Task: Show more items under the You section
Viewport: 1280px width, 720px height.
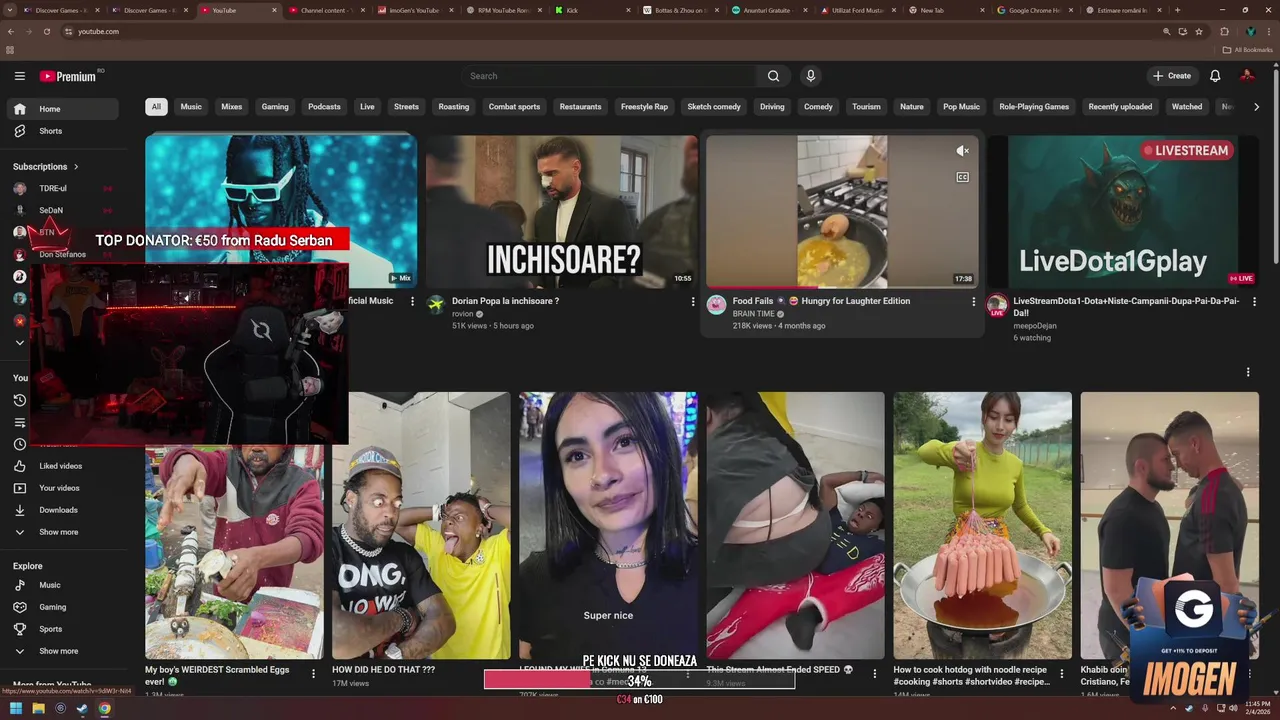Action: 62,532
